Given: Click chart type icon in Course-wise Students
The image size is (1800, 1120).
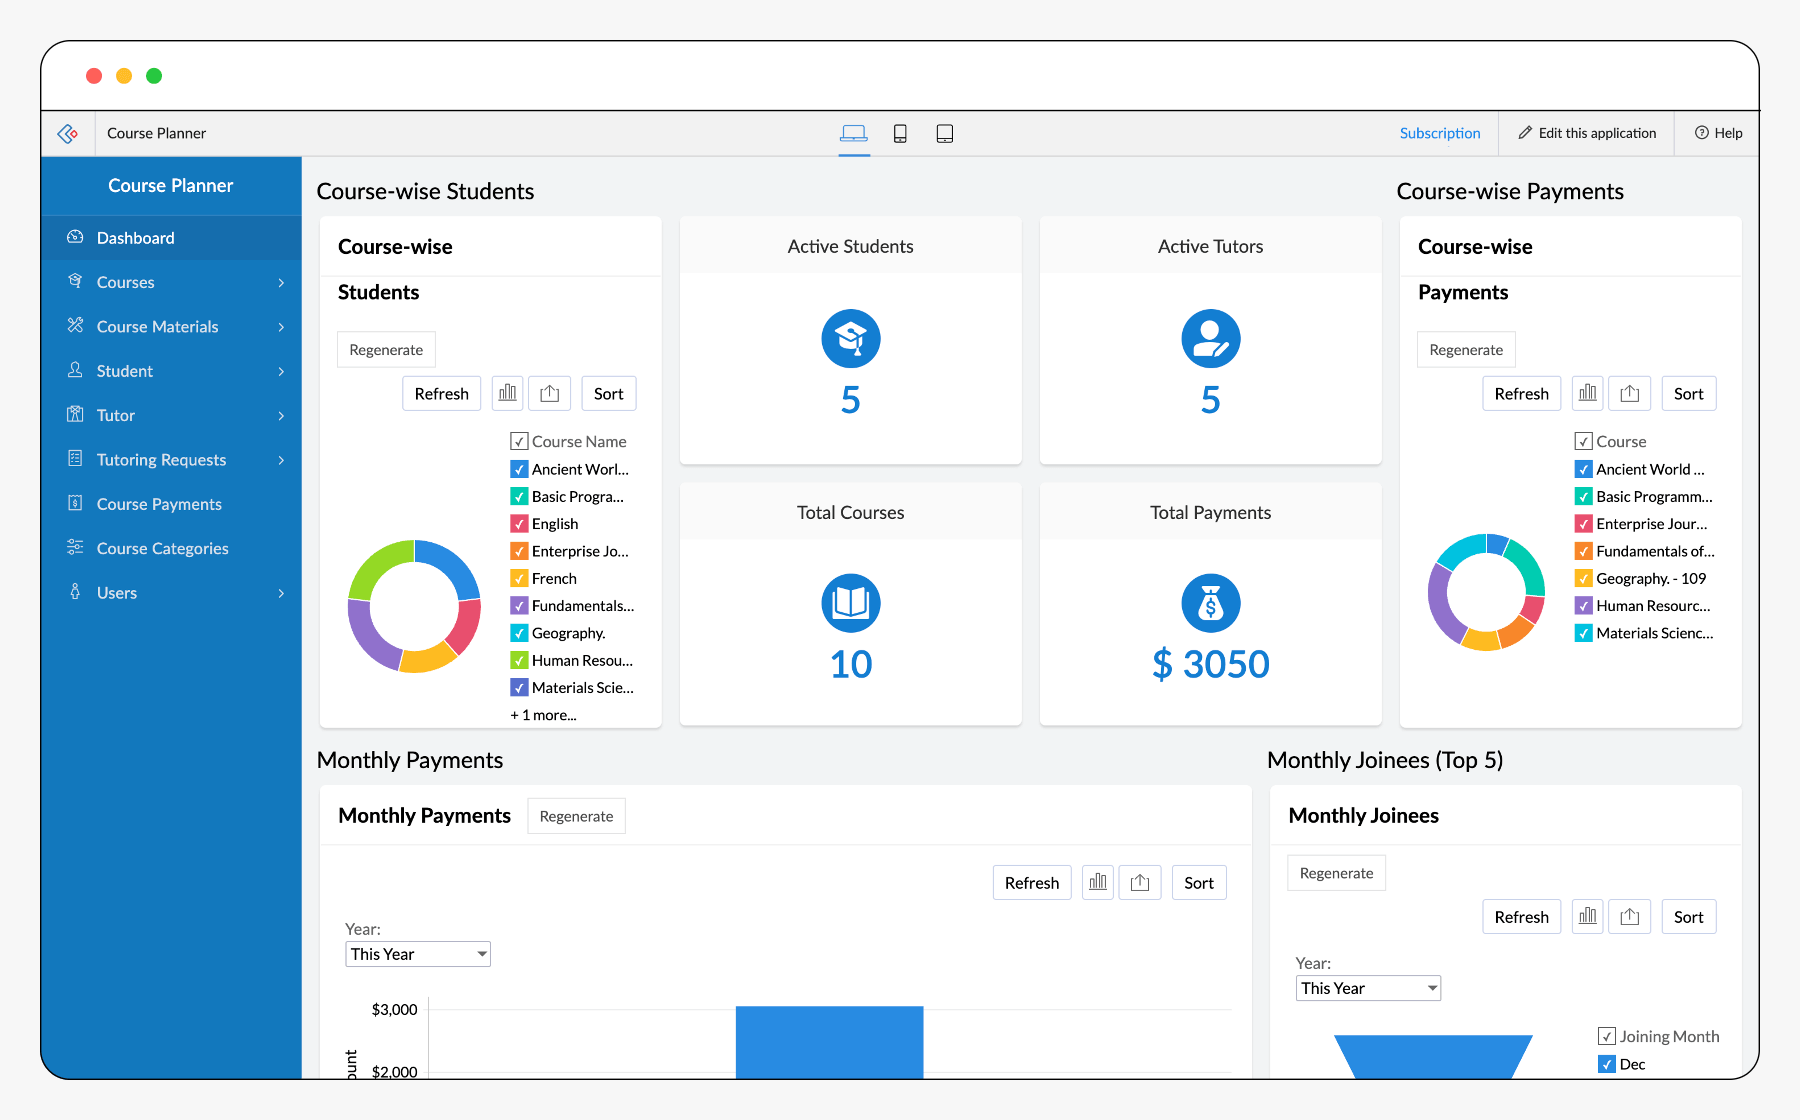Looking at the screenshot, I should pyautogui.click(x=508, y=394).
